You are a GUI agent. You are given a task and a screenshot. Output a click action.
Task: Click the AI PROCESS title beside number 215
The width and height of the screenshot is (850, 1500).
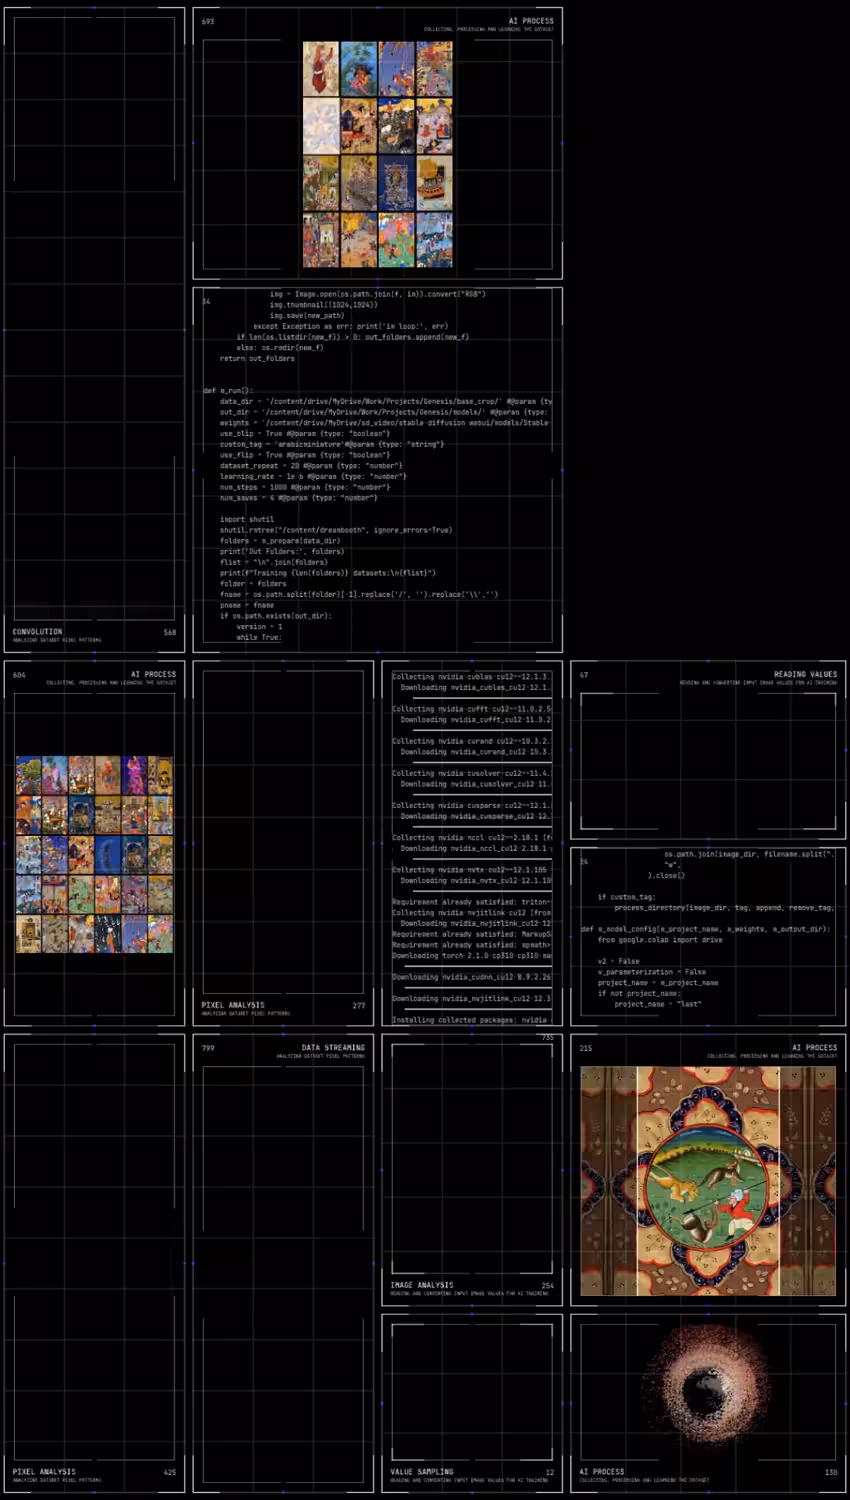point(815,1048)
